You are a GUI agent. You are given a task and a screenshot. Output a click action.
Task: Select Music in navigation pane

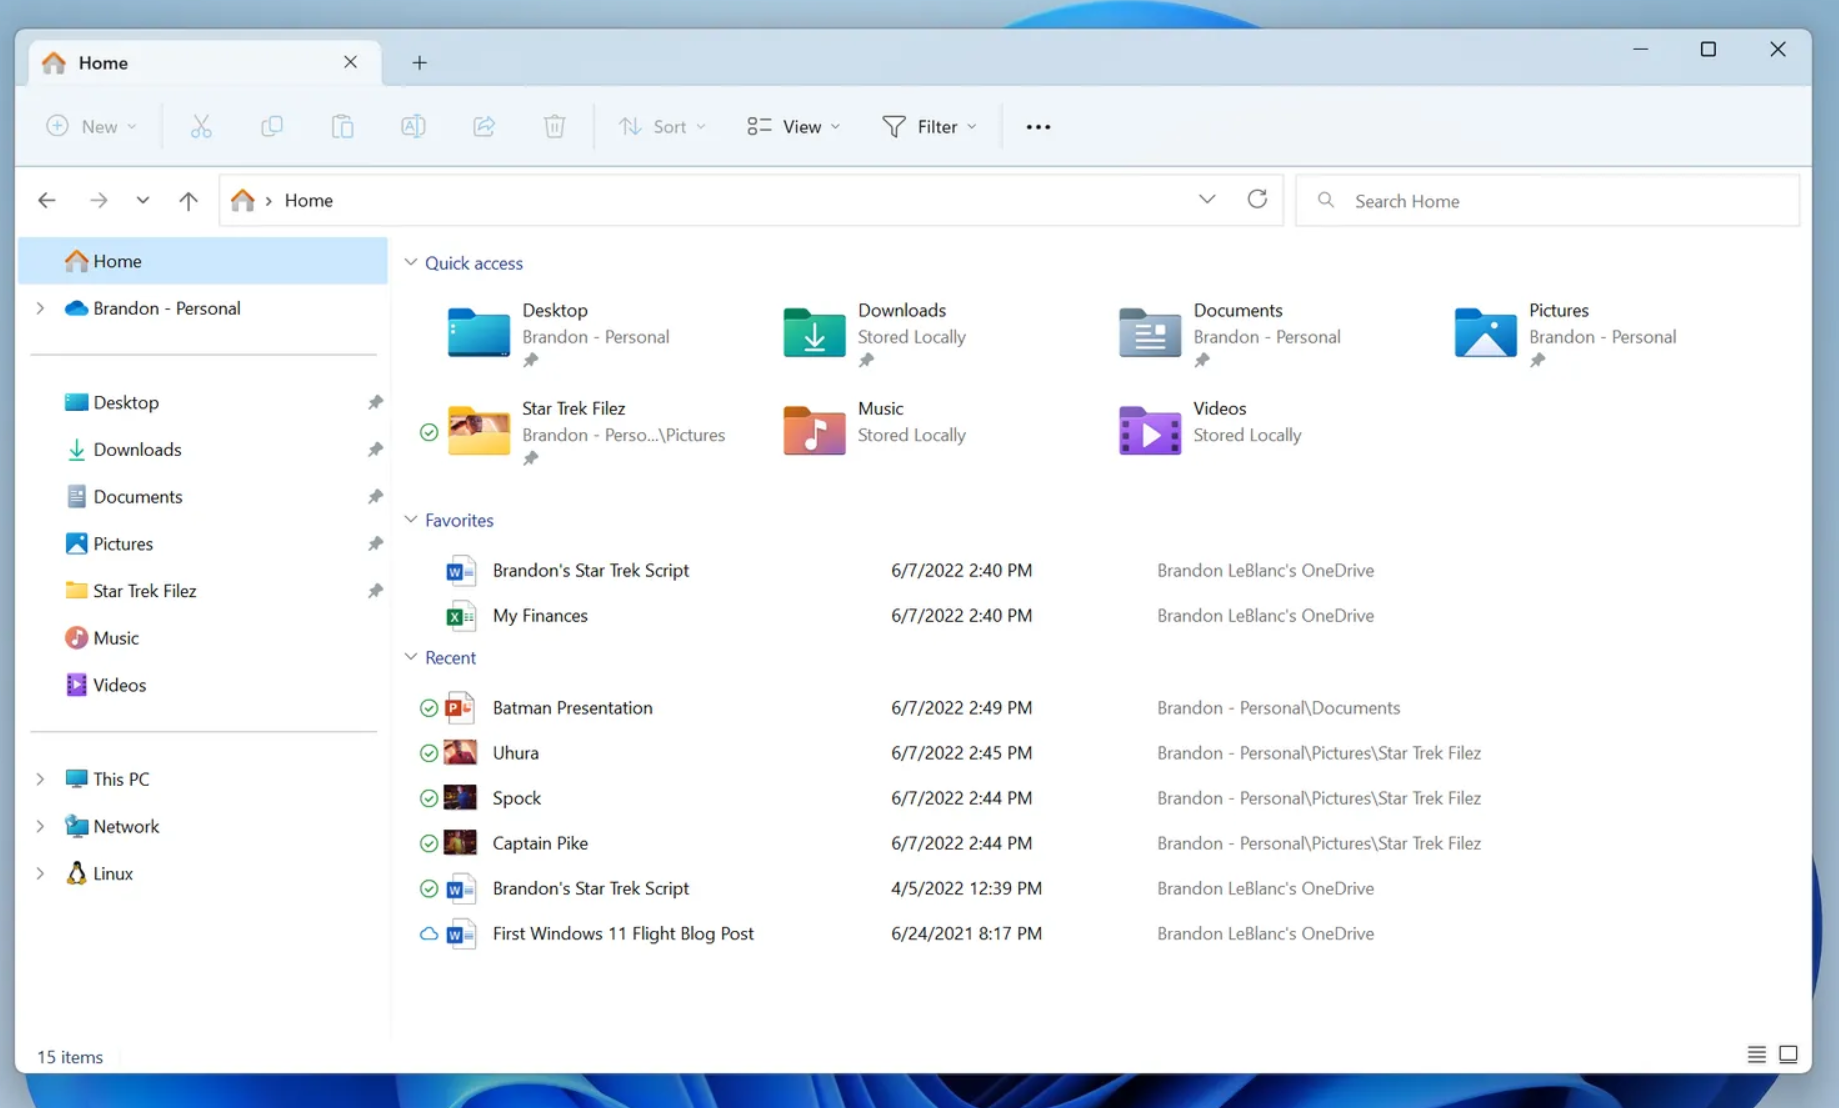[x=203, y=638]
